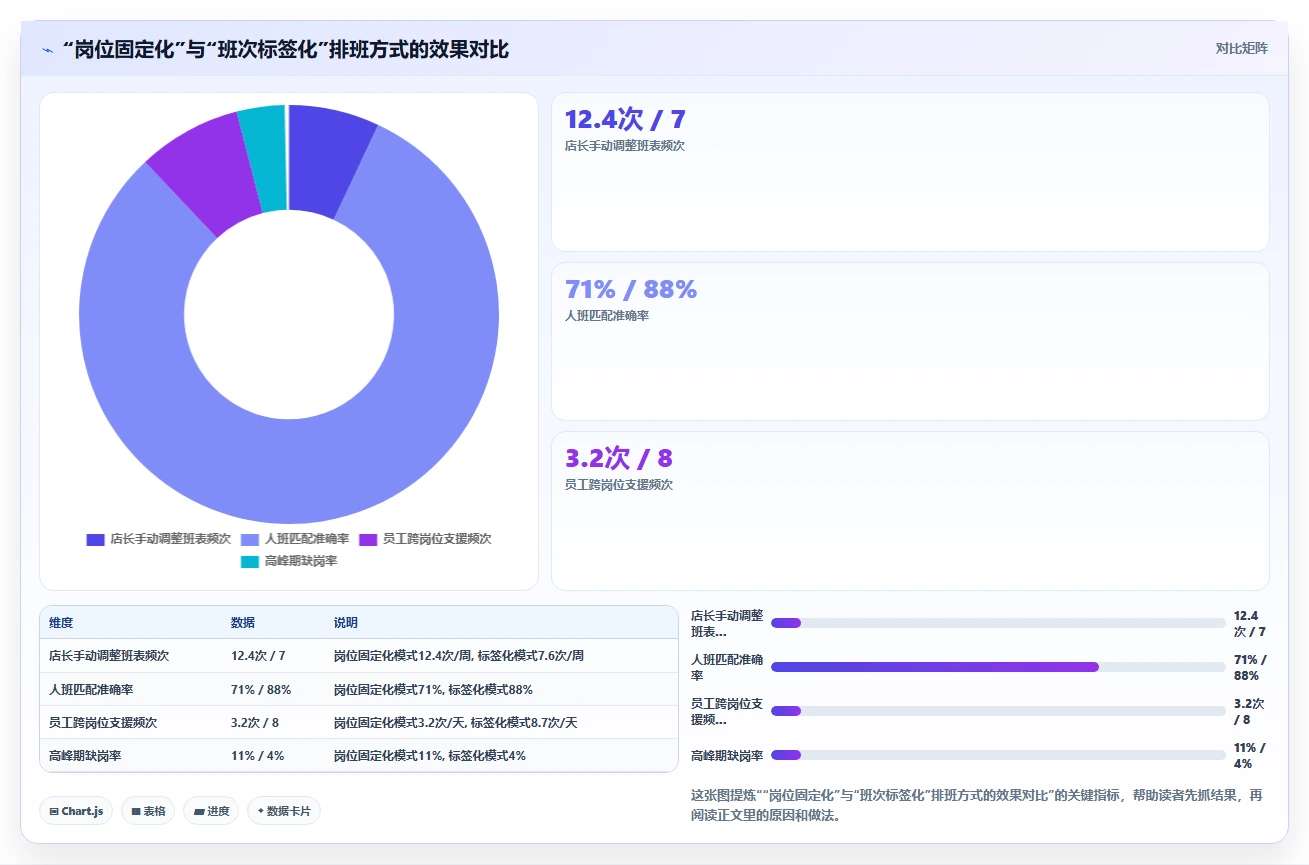The height and width of the screenshot is (865, 1309).
Task: Click the 表格 tag chip
Action: click(149, 811)
